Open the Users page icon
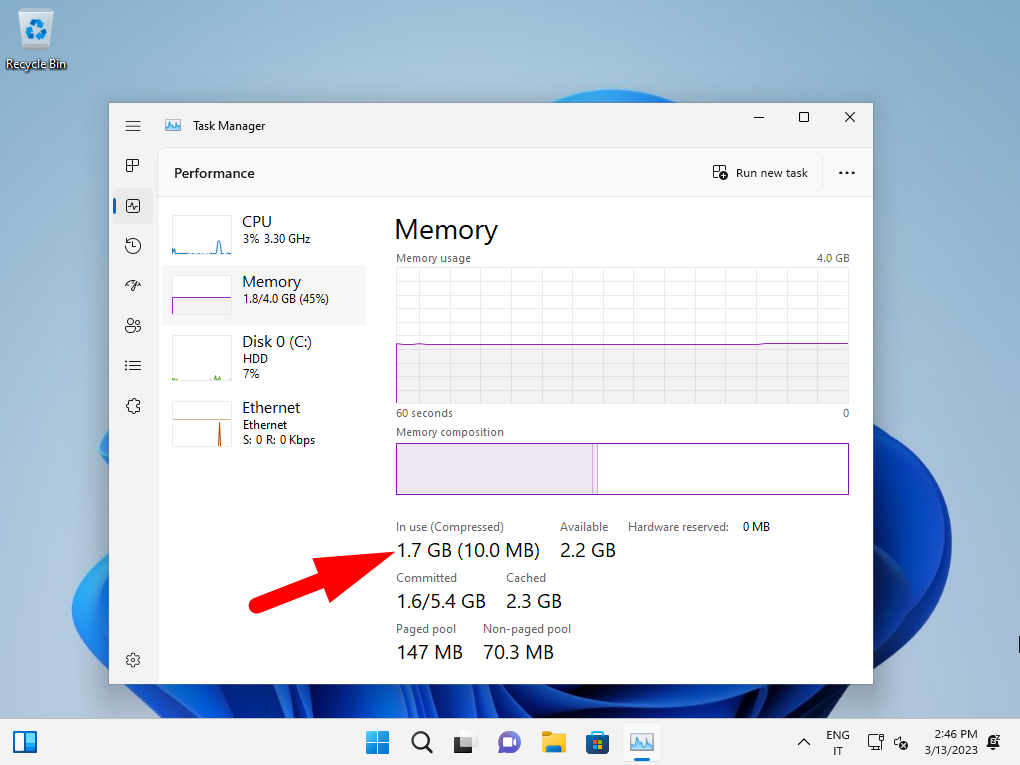The image size is (1020, 765). (x=133, y=325)
